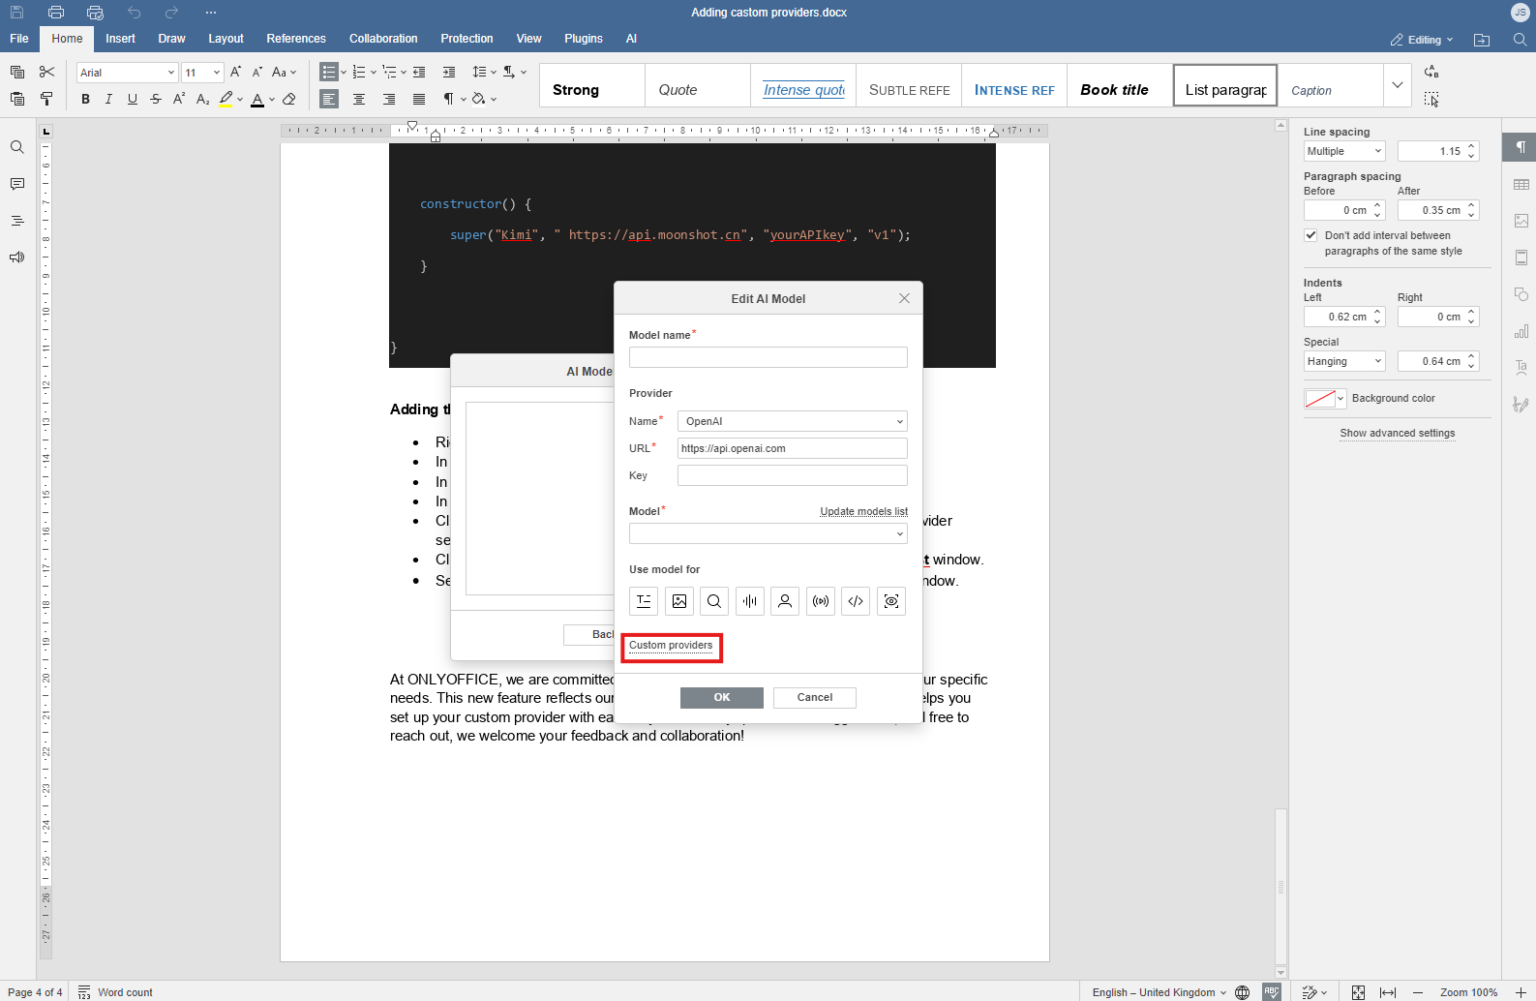Open Chart settings in right sidebar

[x=1521, y=331]
